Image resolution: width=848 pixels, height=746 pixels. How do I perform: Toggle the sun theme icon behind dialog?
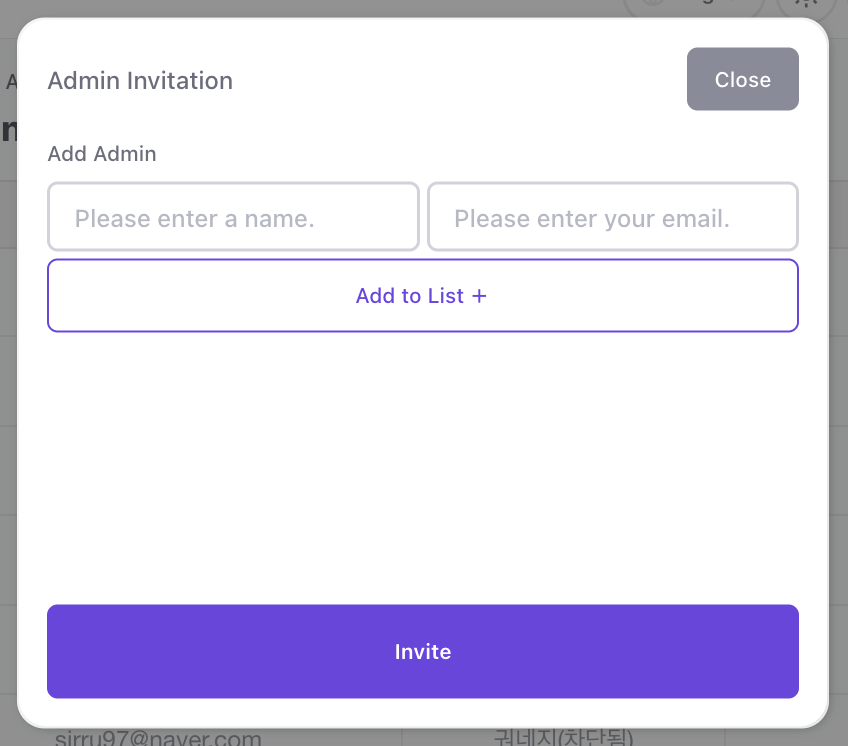pos(803,5)
